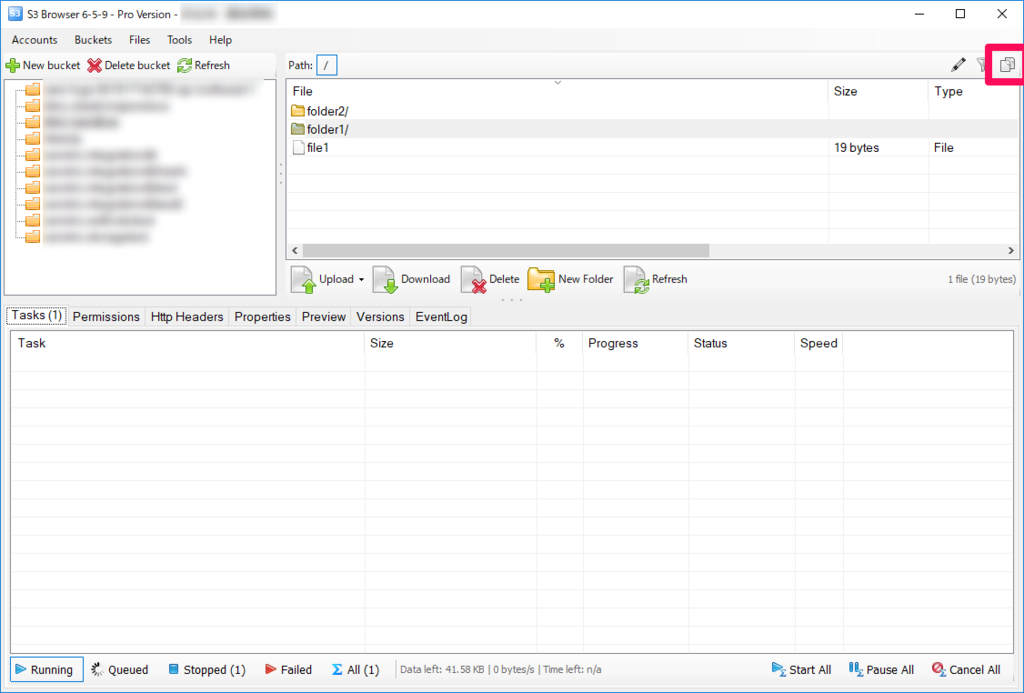Click the file list scrollbar right arrow
This screenshot has width=1024, height=693.
(1011, 251)
